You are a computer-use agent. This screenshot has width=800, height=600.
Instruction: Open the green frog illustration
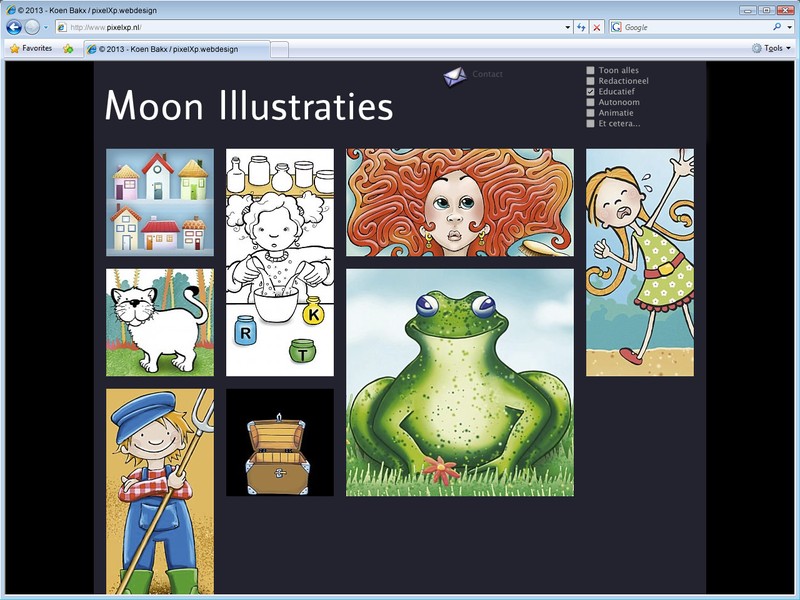(460, 382)
